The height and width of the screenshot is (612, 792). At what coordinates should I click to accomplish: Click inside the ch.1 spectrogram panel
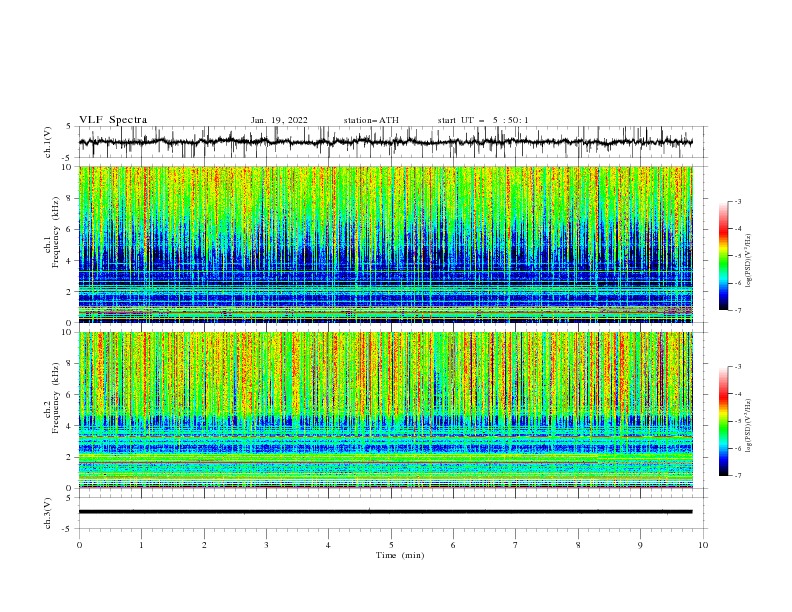[385, 244]
